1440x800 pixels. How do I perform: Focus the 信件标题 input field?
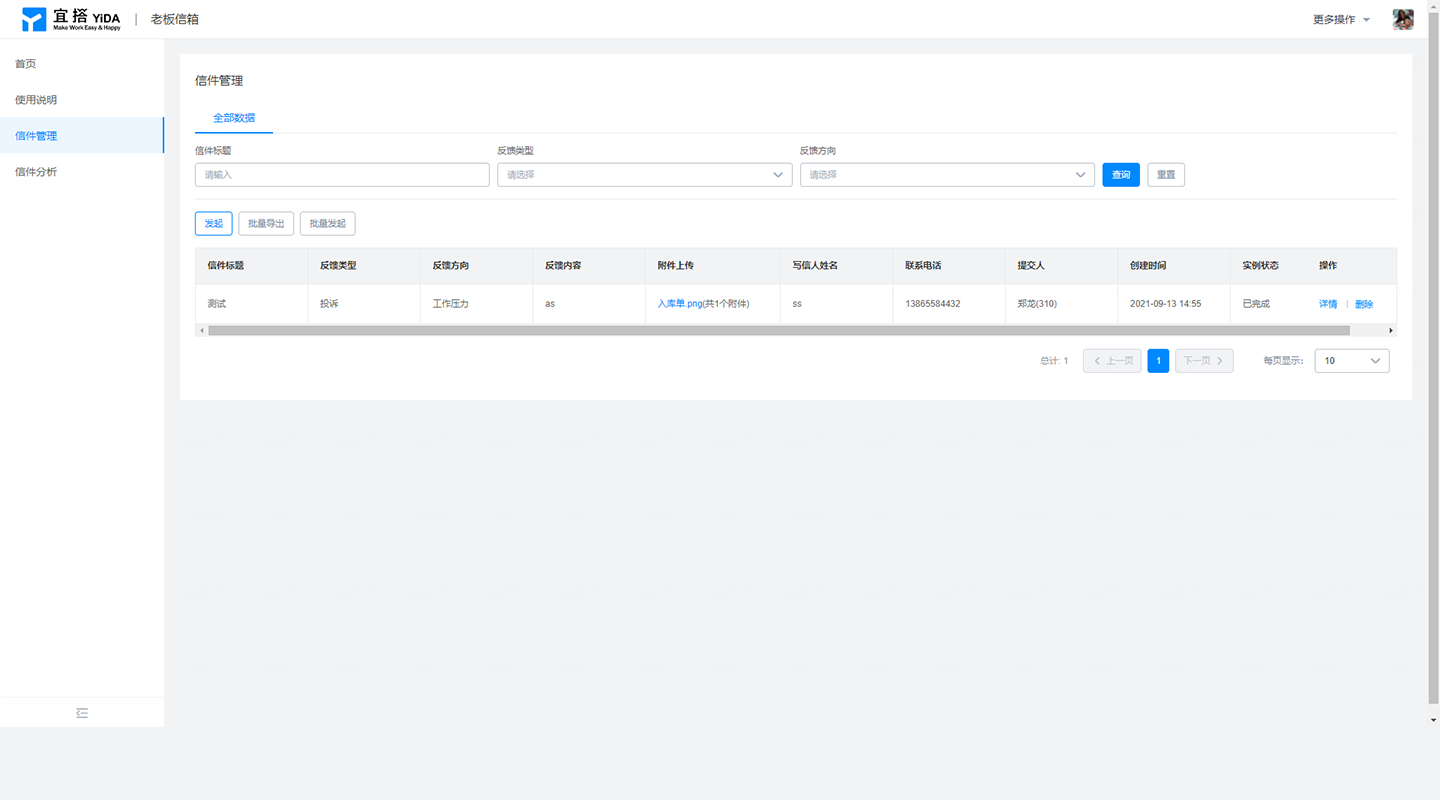(x=342, y=175)
